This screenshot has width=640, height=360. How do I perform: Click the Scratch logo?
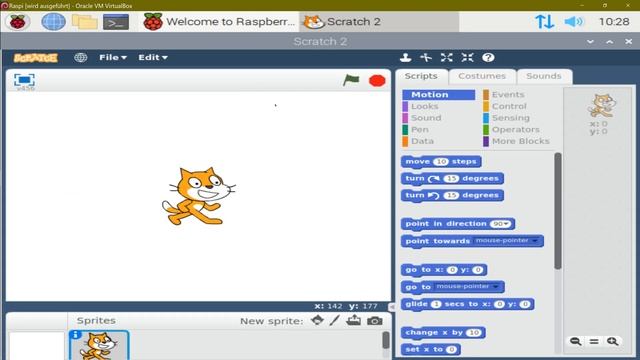(x=36, y=58)
